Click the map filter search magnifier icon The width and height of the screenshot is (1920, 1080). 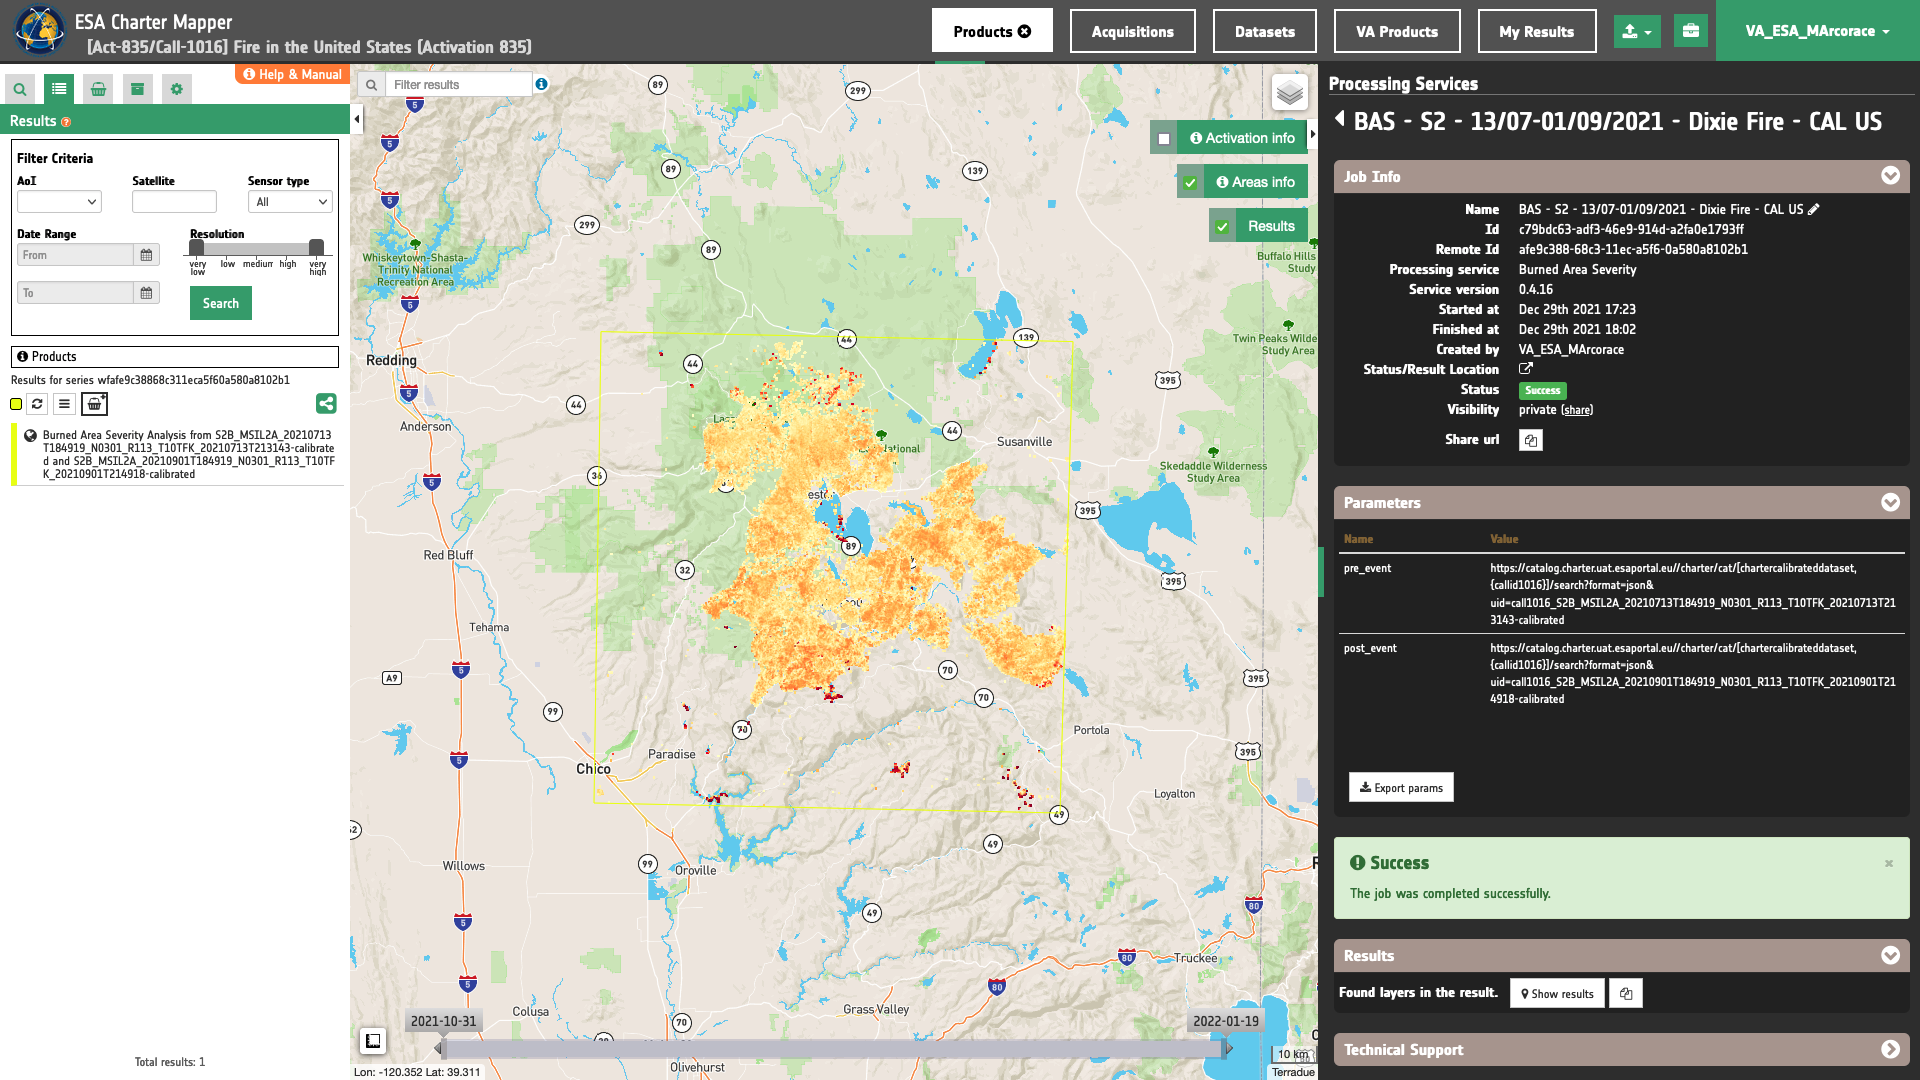click(371, 85)
